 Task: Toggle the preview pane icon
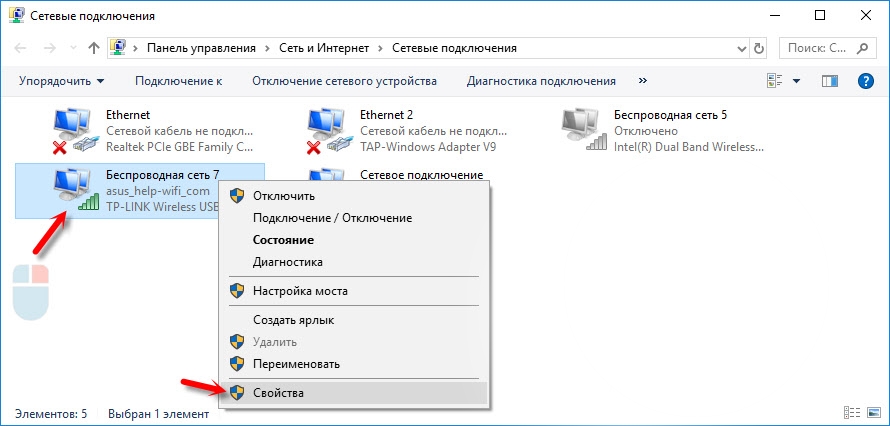(830, 81)
